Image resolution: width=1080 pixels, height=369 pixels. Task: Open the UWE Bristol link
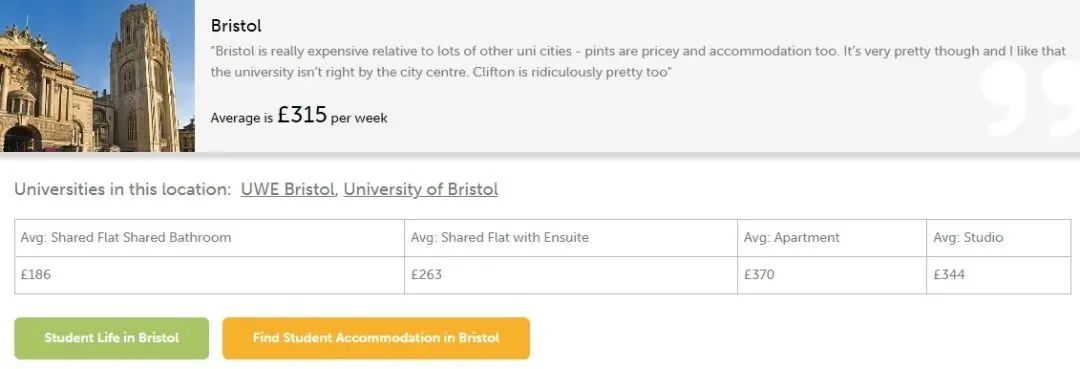tap(287, 189)
